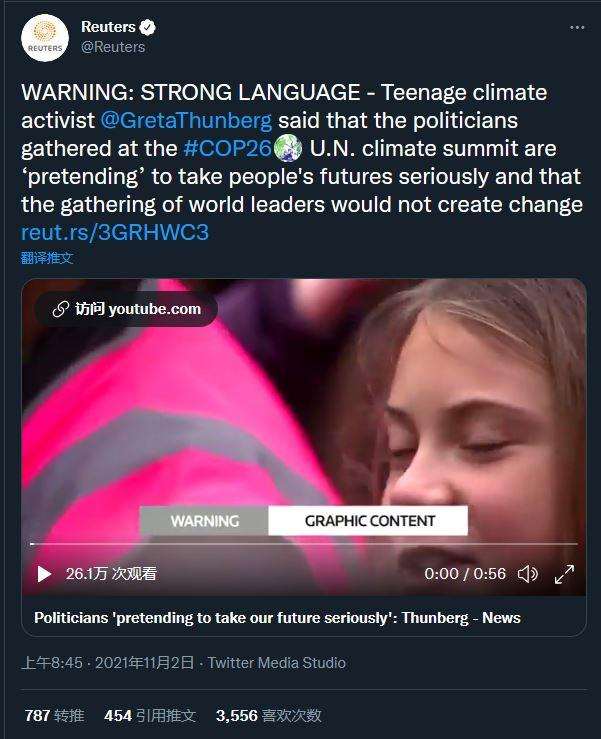Open the 访问 youtube.com visit badge
Viewport: 601px width, 739px height.
[127, 308]
